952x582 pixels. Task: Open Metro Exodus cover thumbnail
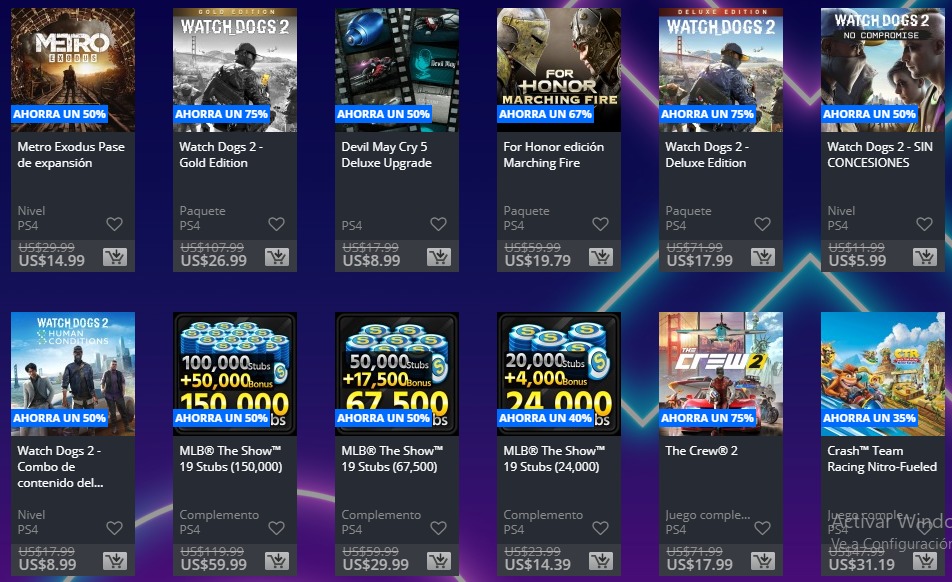tap(73, 70)
